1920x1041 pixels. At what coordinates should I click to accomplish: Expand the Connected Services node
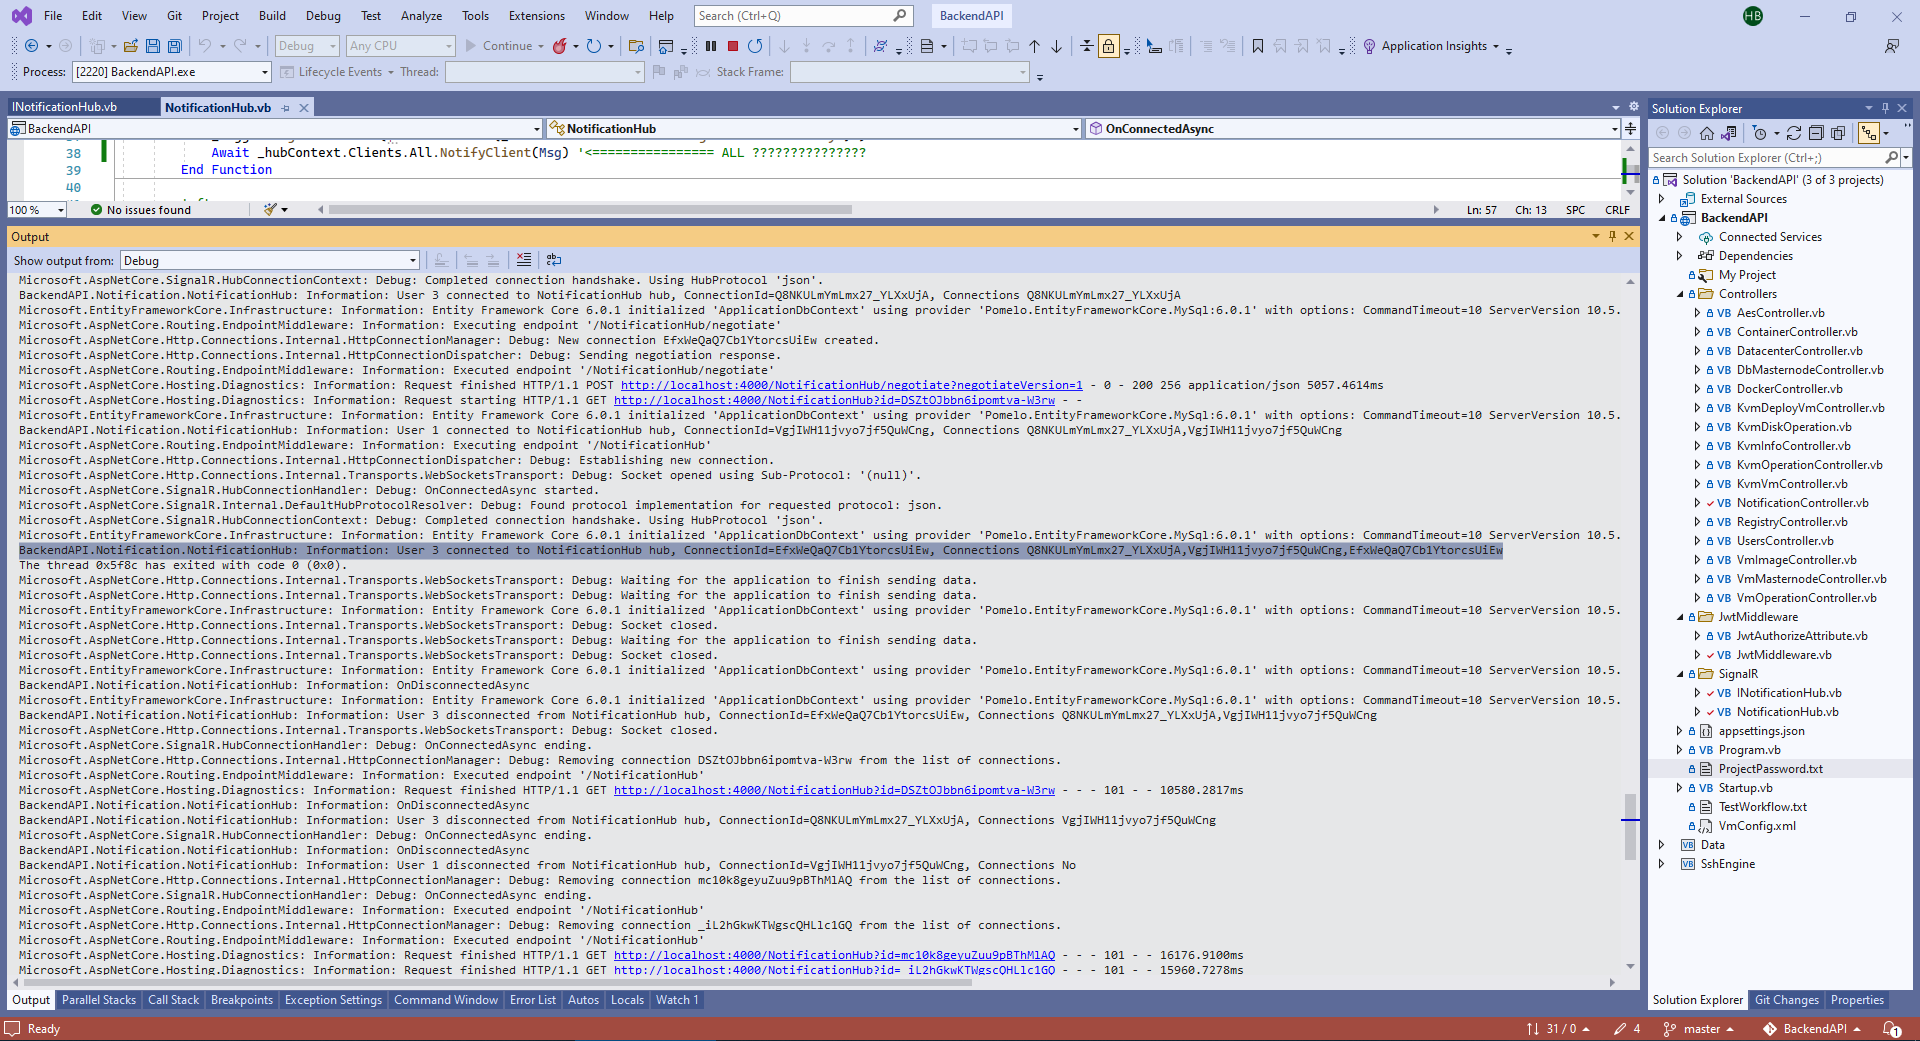1680,236
